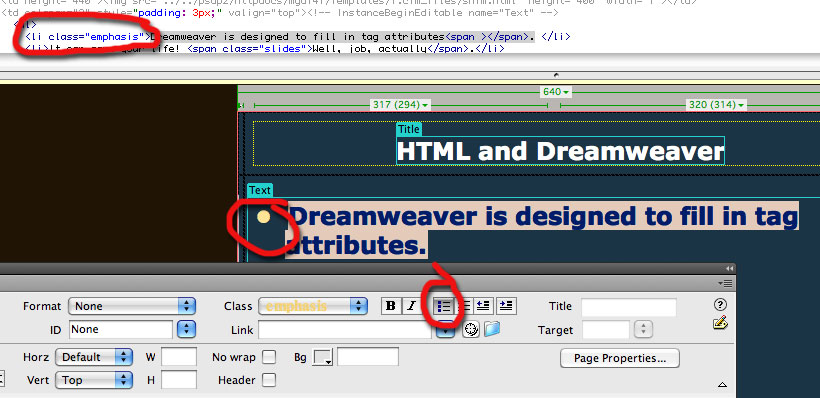Click the HTML and Dreamweaver heading

point(560,151)
